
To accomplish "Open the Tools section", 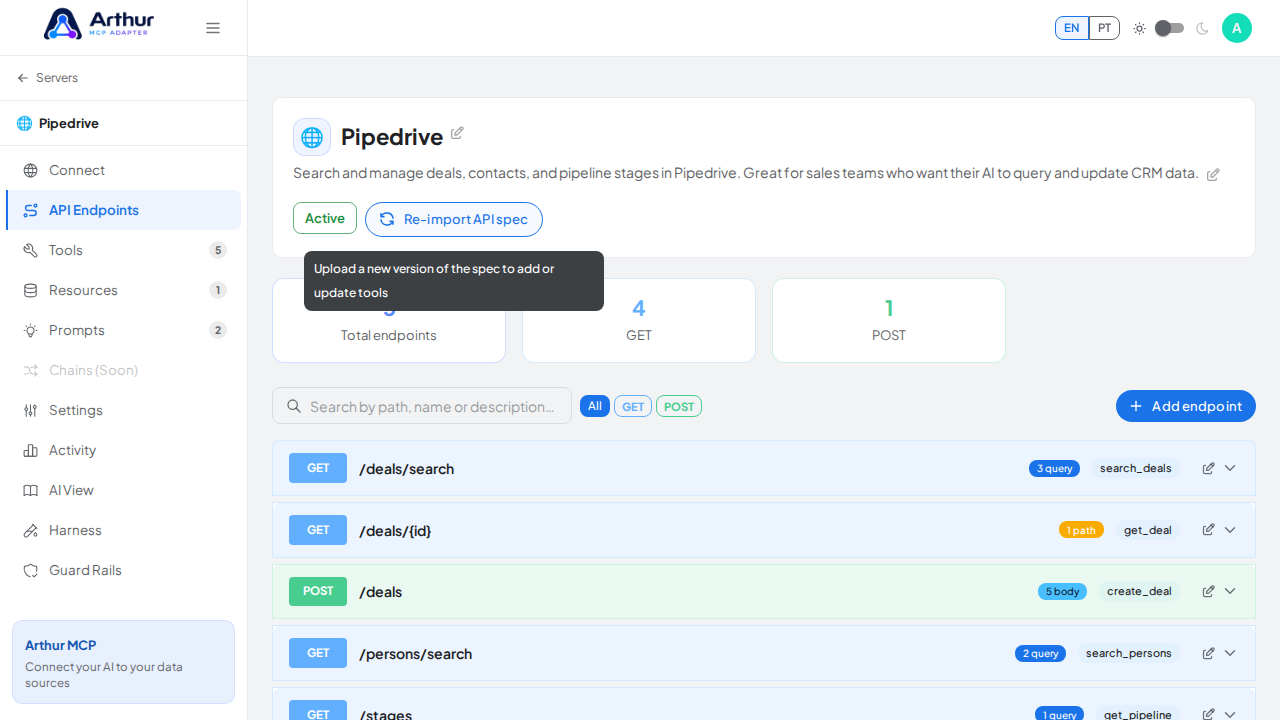I will [x=123, y=250].
